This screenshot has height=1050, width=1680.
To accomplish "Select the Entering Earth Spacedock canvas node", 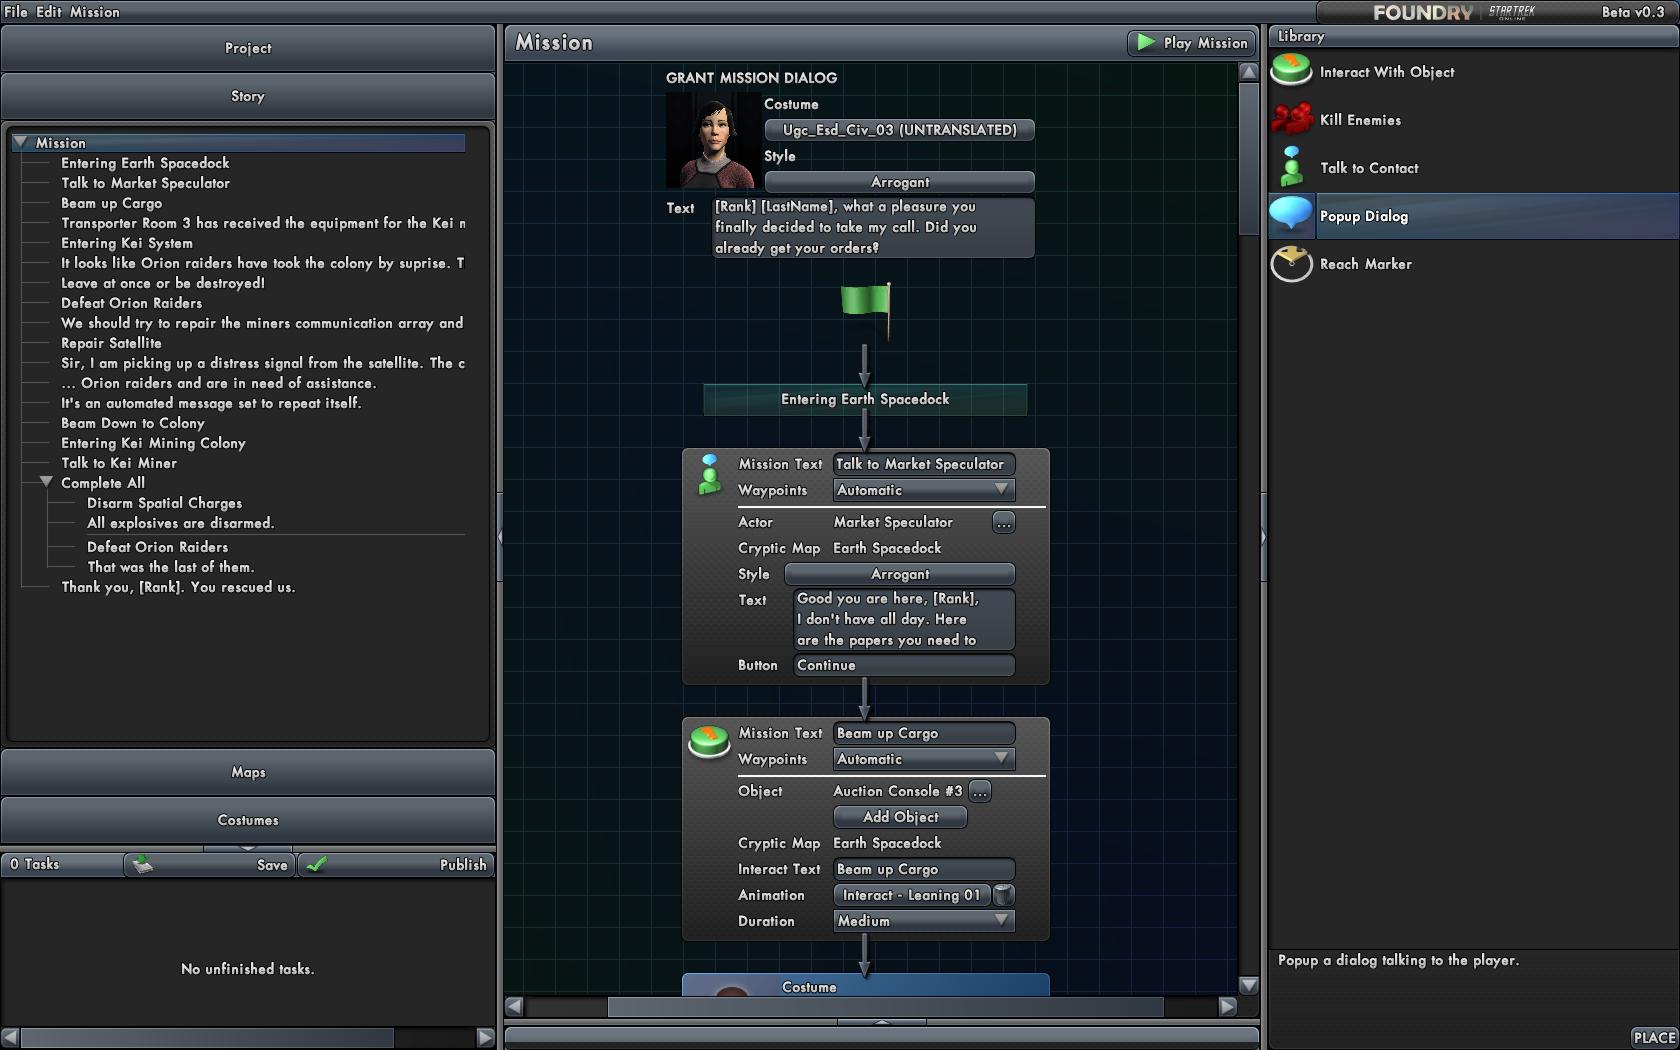I will click(x=865, y=399).
